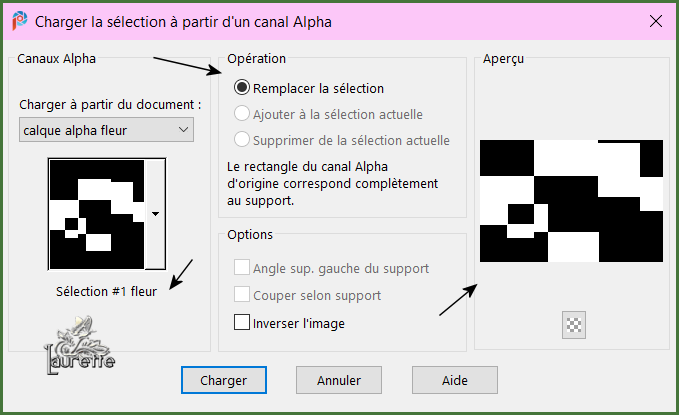Click the Sélection #1 fleur label

[108, 292]
